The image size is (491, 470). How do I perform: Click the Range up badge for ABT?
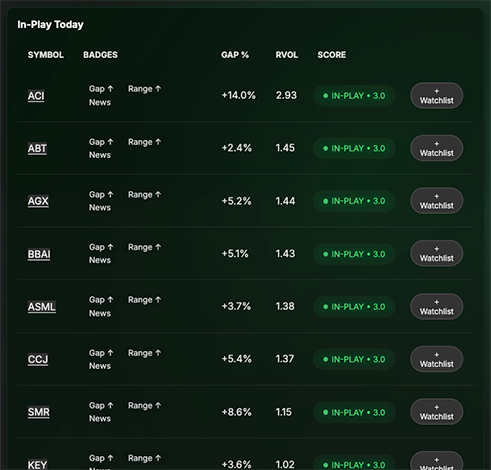144,142
